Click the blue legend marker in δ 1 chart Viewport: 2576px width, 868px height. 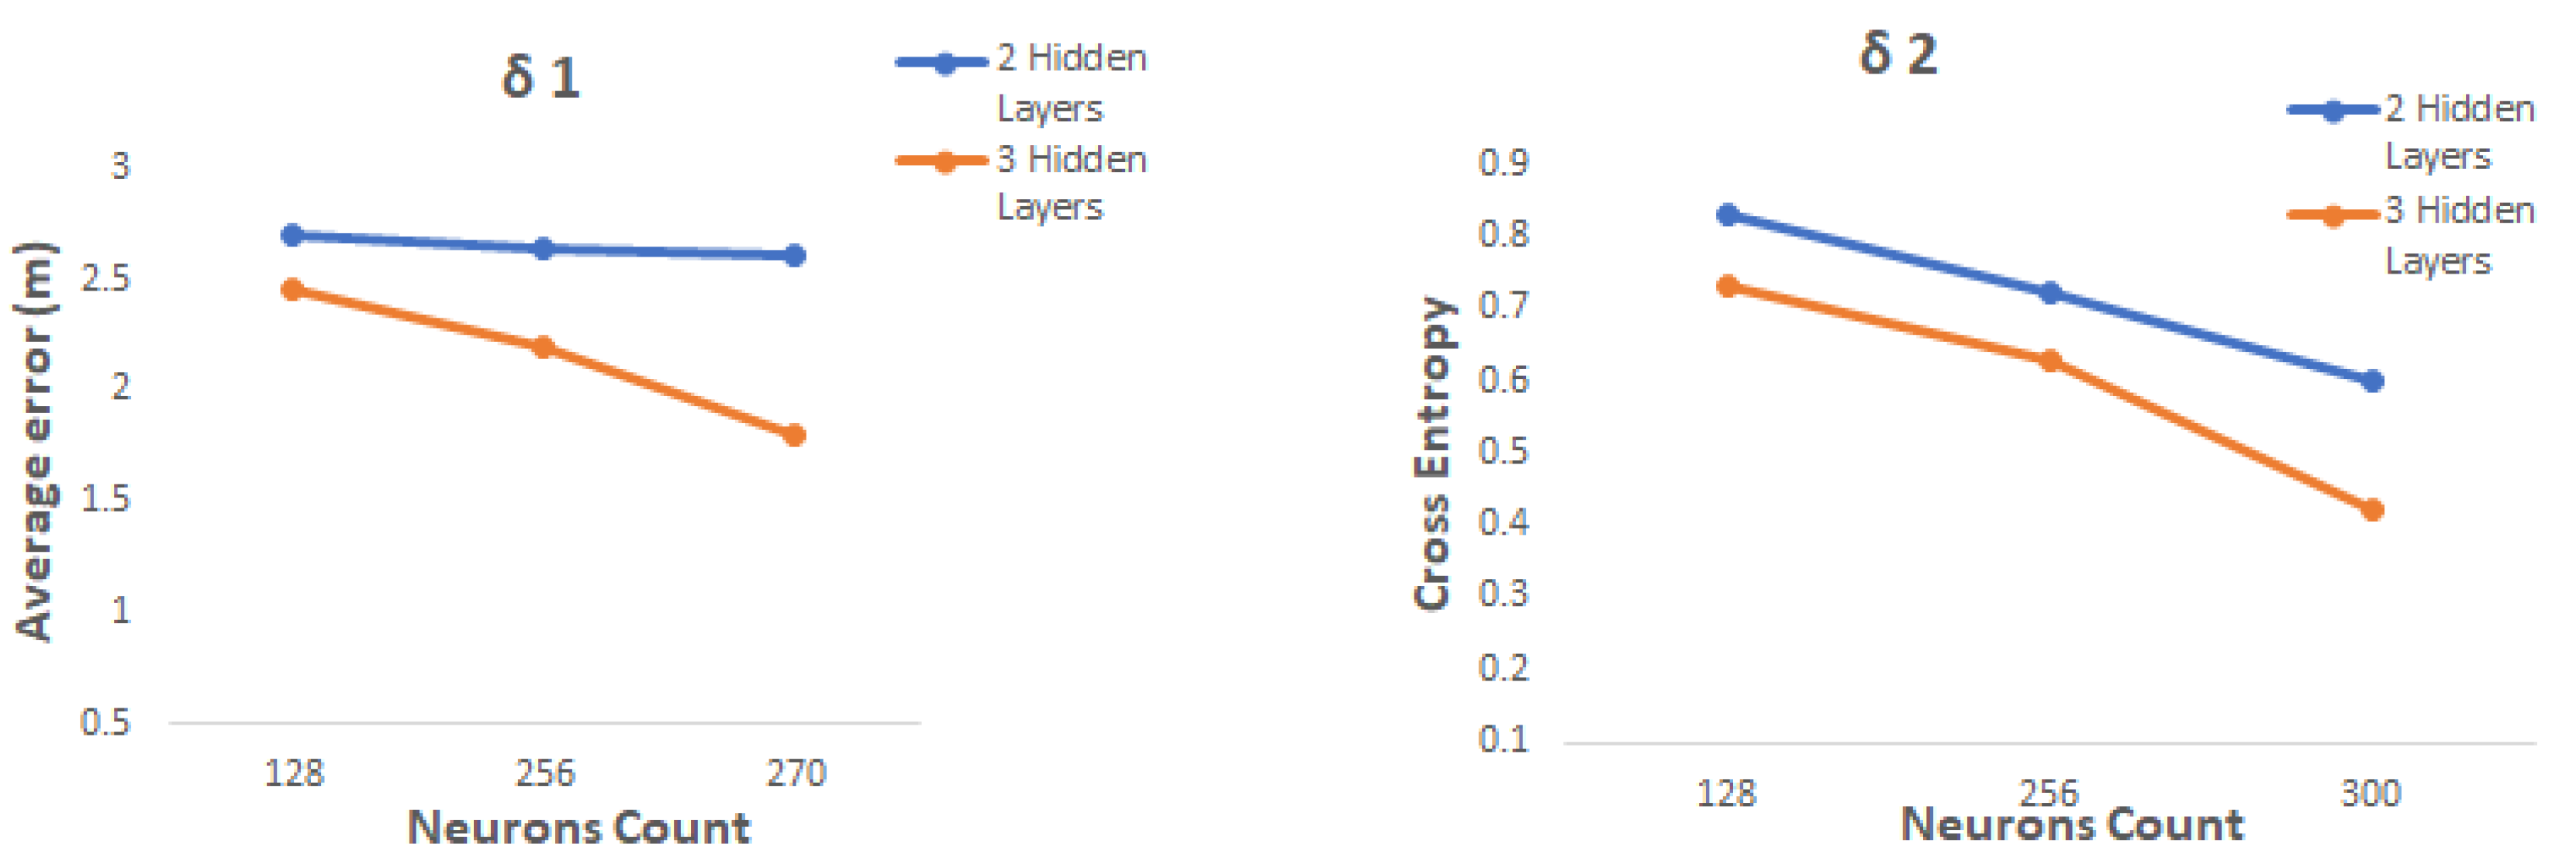point(944,63)
